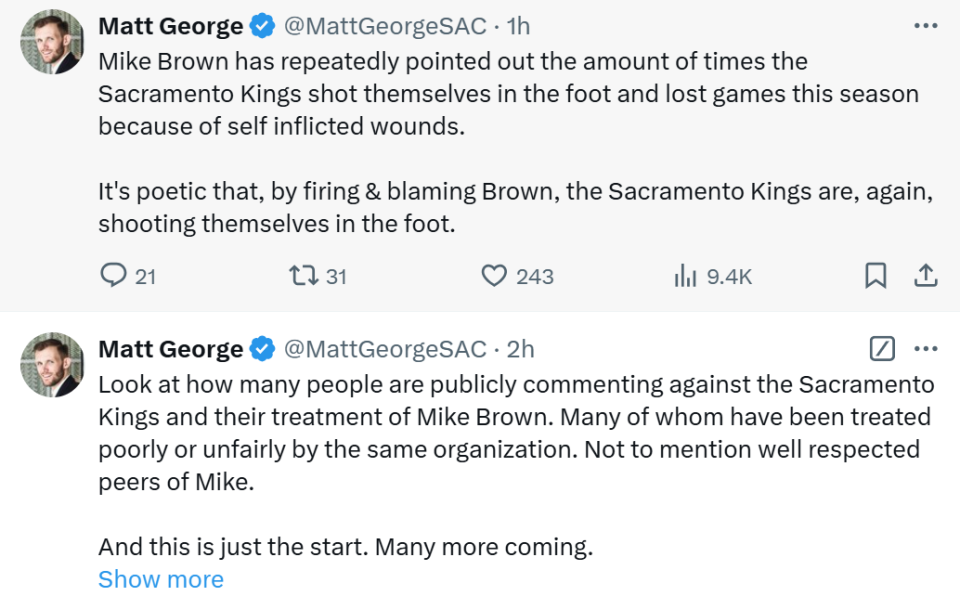Open @MattGeorgeSAC handle on first tweet
The height and width of the screenshot is (609, 960).
(x=385, y=26)
